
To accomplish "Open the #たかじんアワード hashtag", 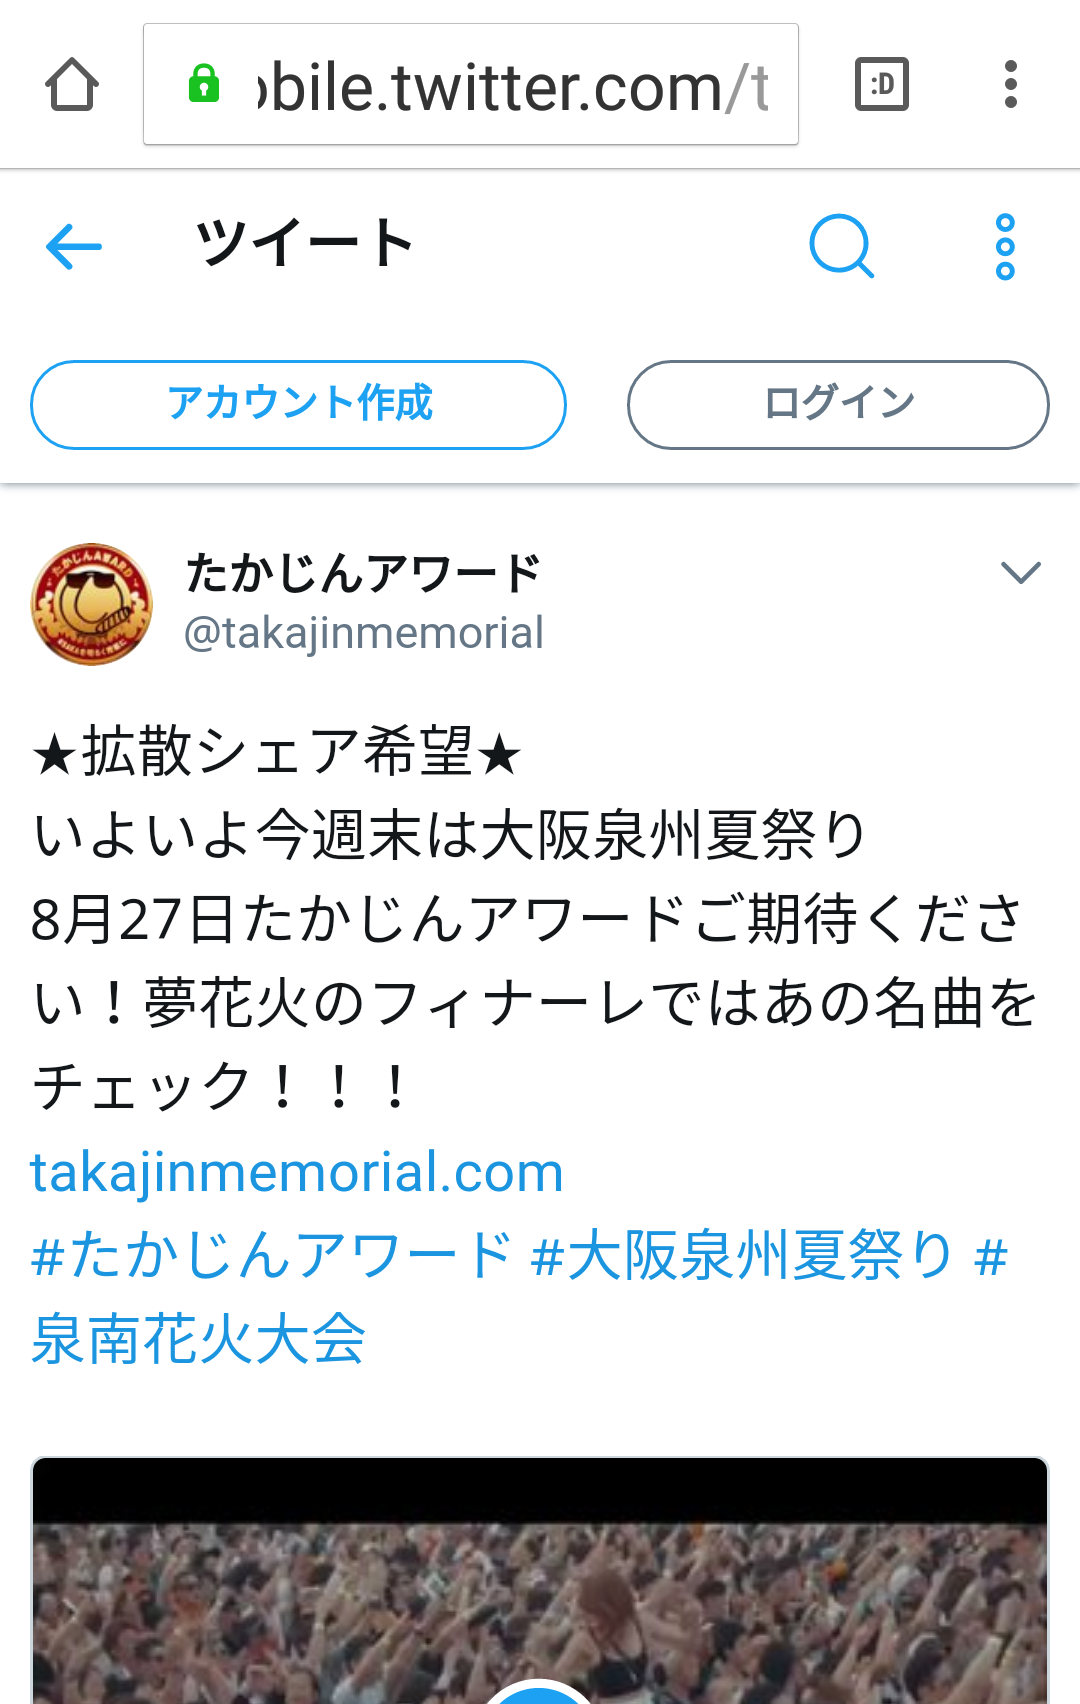I will click(271, 1255).
